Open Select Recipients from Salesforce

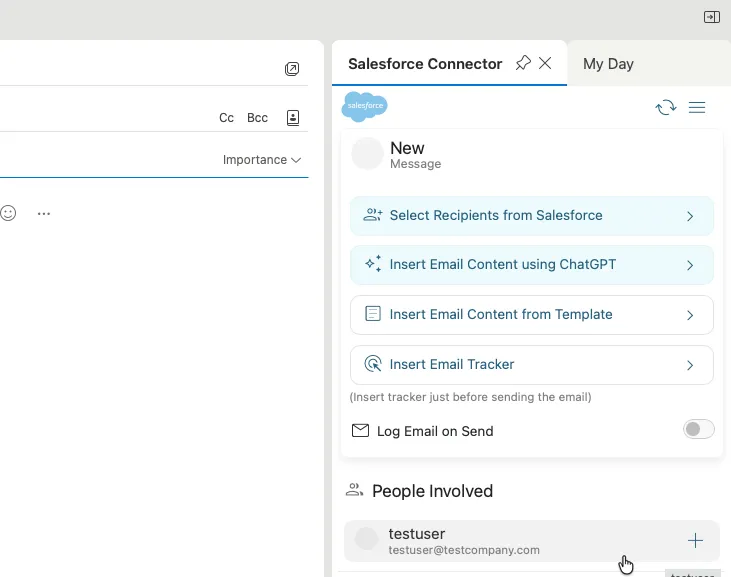pos(531,216)
